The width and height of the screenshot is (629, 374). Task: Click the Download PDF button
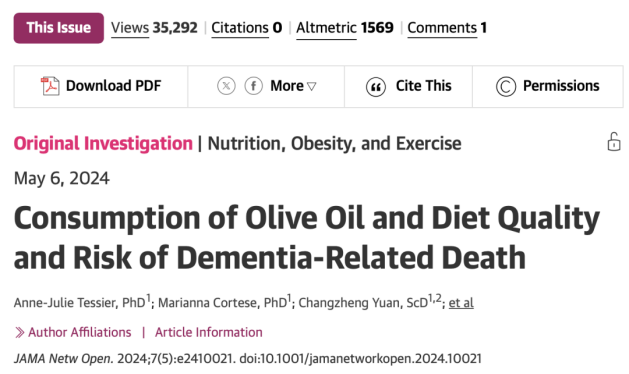(101, 87)
